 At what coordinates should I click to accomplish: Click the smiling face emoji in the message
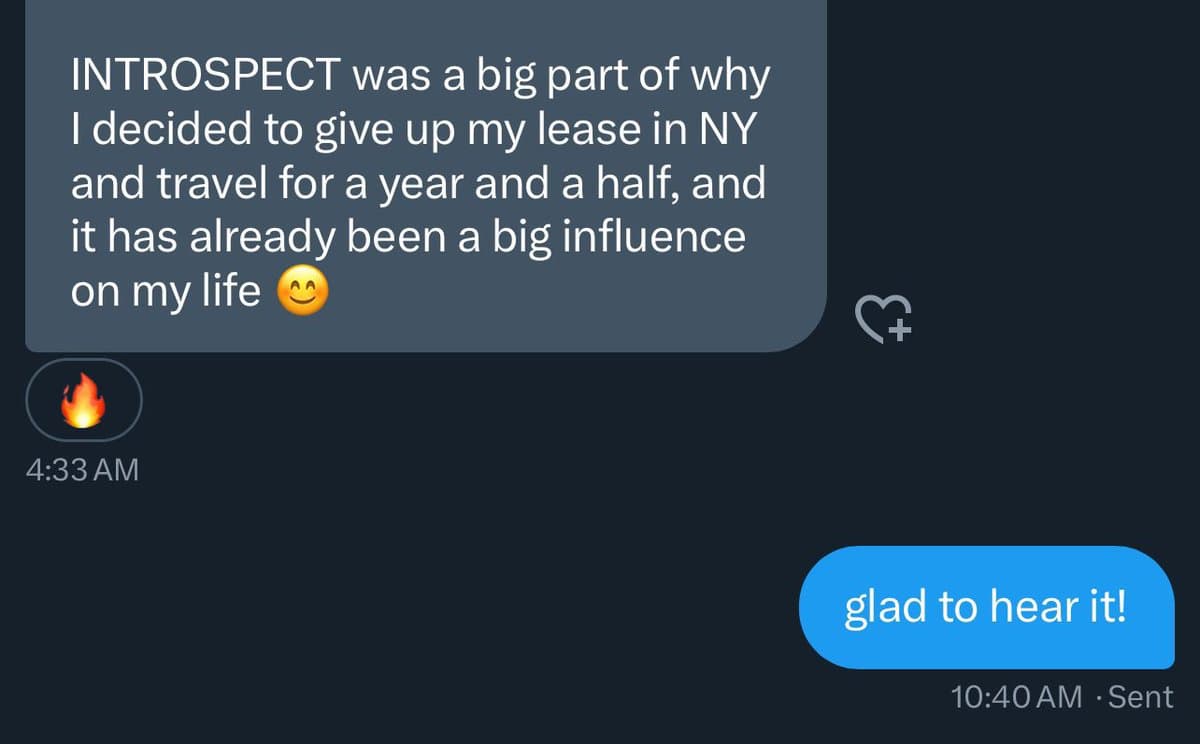pyautogui.click(x=303, y=293)
